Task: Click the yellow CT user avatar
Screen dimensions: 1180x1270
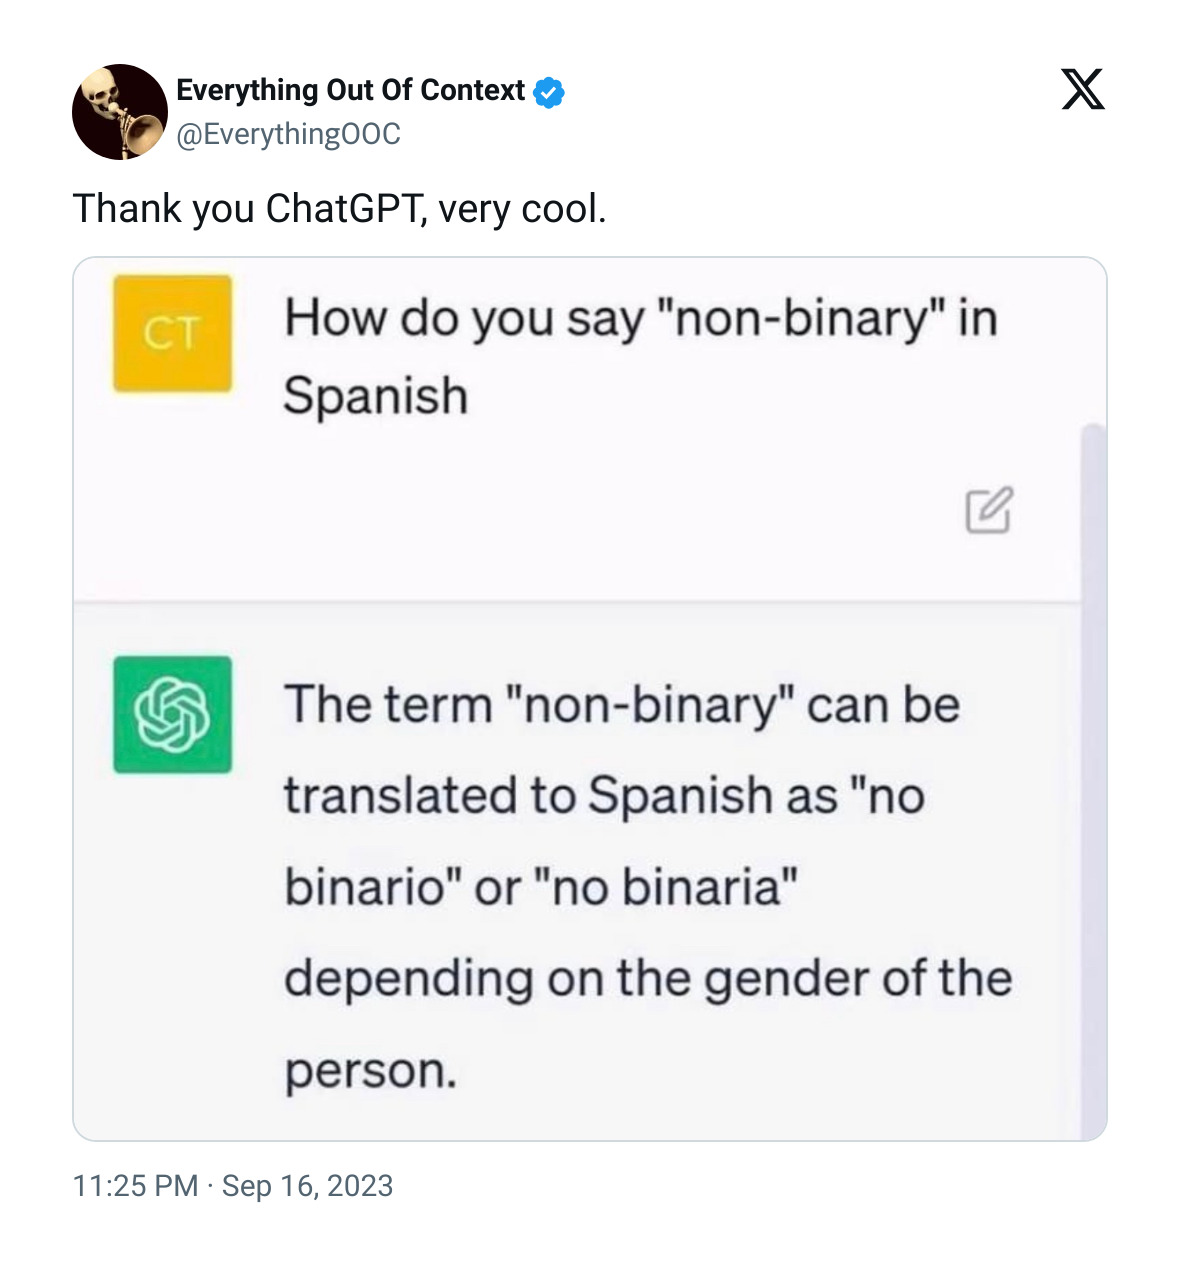Action: click(x=172, y=333)
